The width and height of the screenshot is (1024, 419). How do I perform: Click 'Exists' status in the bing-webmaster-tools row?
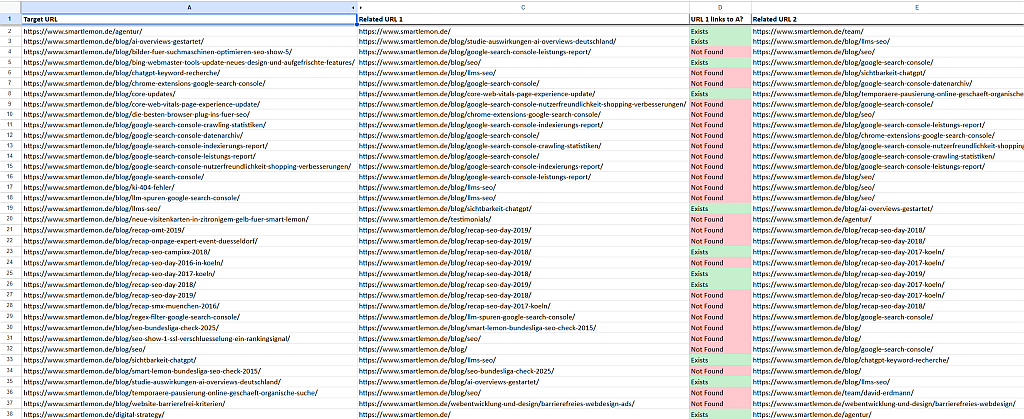[720, 62]
